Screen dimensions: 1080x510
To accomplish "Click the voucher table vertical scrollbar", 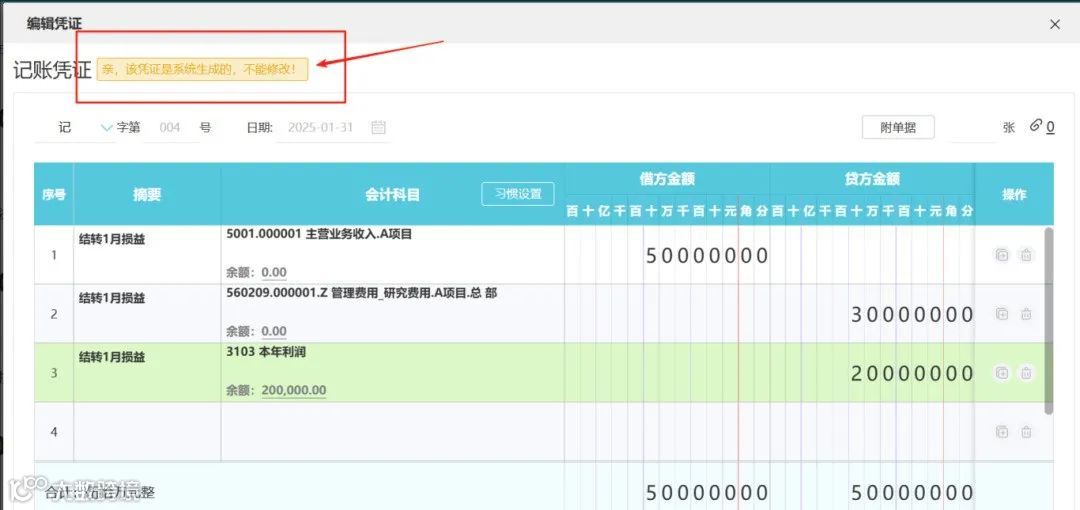I will pos(1048,320).
